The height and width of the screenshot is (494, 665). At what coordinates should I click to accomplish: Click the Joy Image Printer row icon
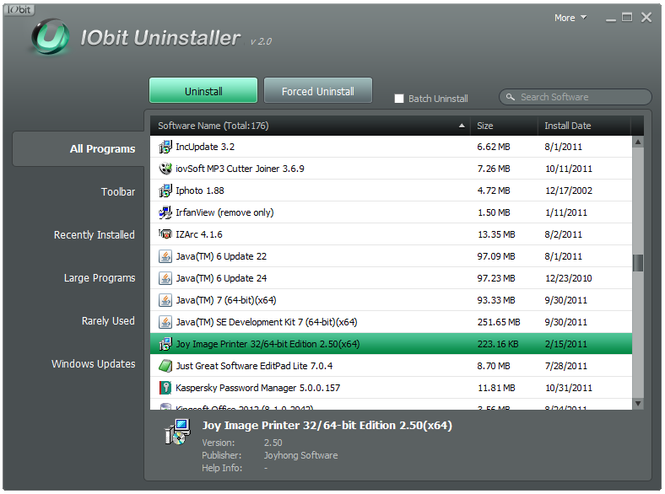165,344
